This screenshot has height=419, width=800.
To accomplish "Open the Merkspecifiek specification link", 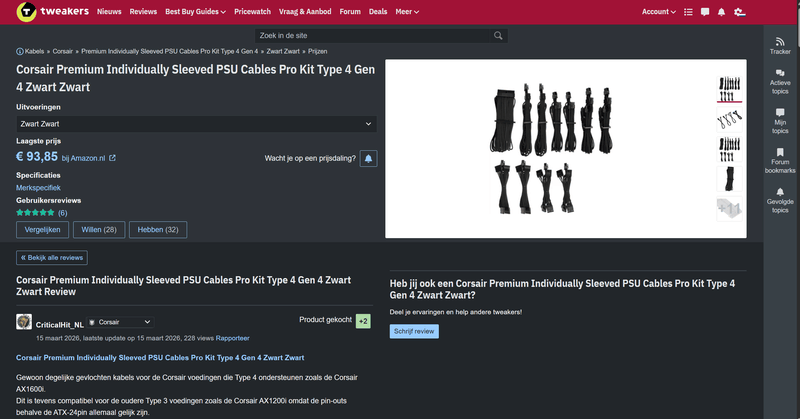I will point(38,188).
